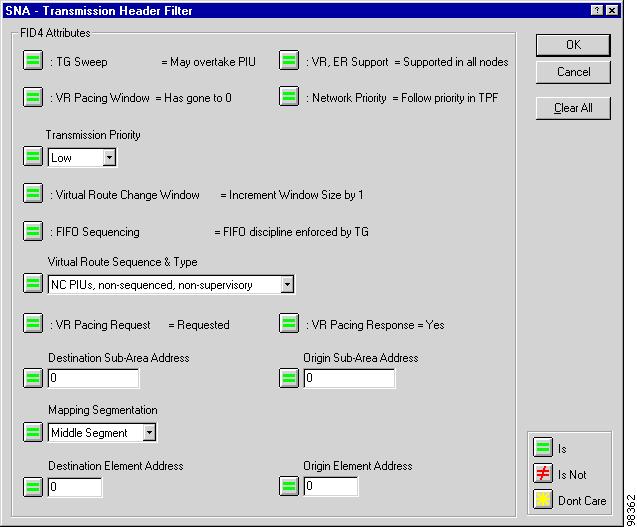Click the green 'Is' legend icon
The width and height of the screenshot is (637, 527).
543,447
